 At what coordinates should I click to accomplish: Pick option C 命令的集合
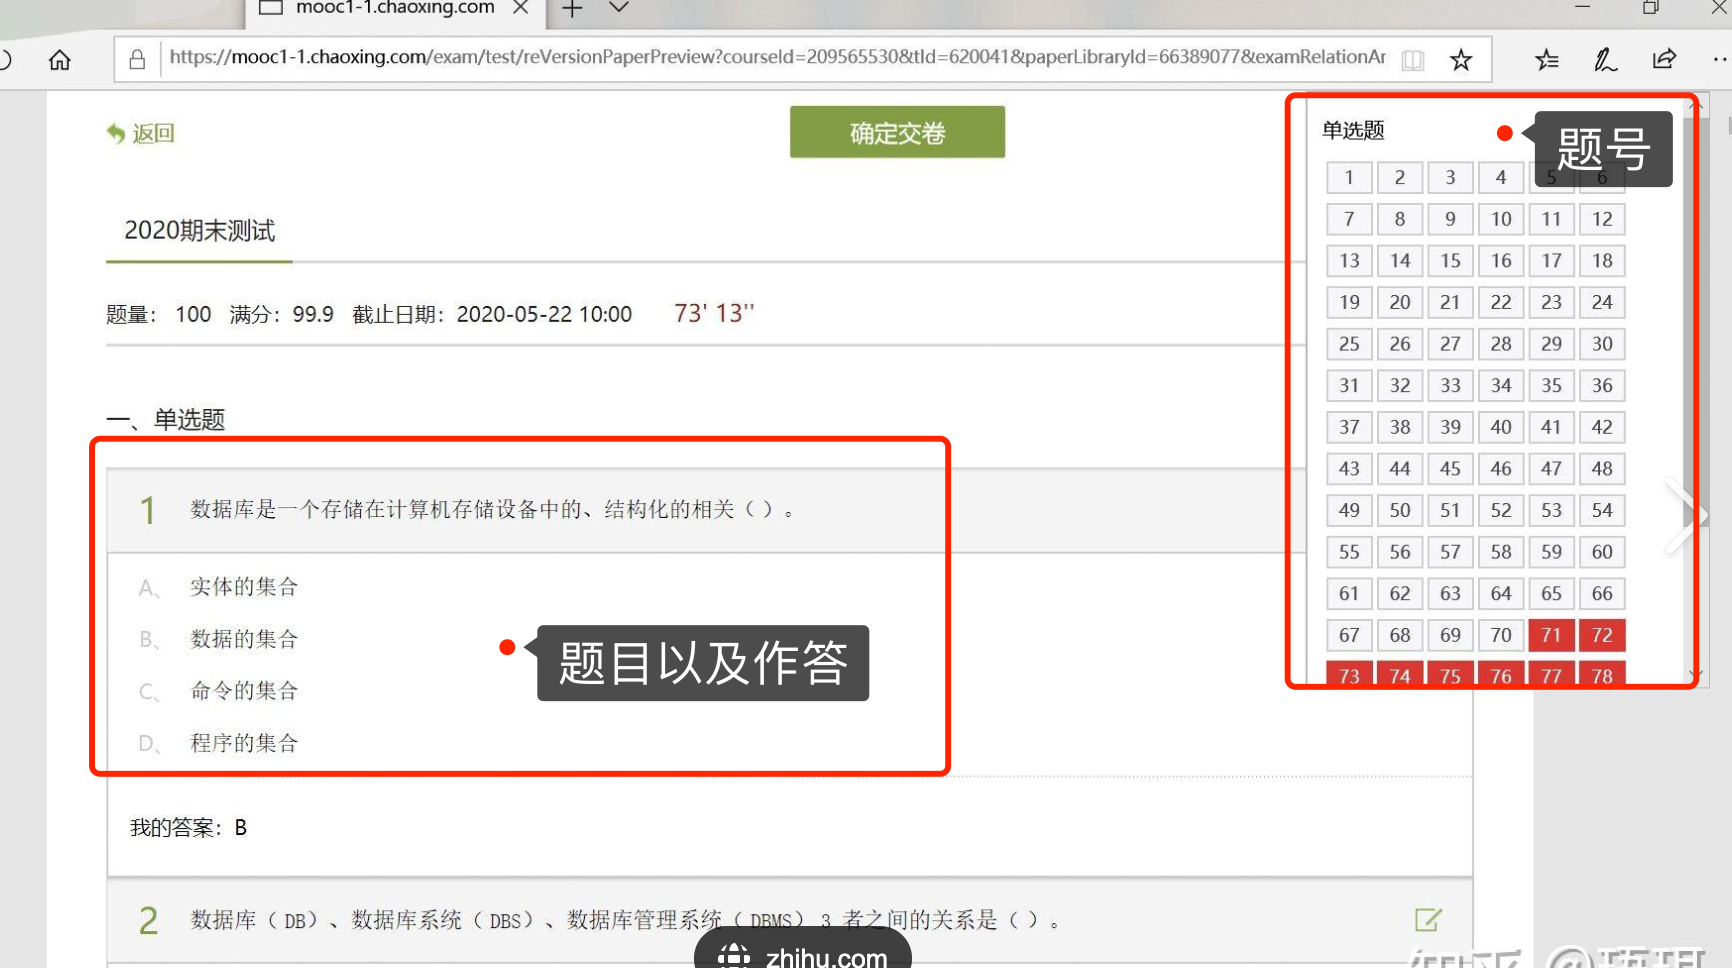[x=244, y=691]
